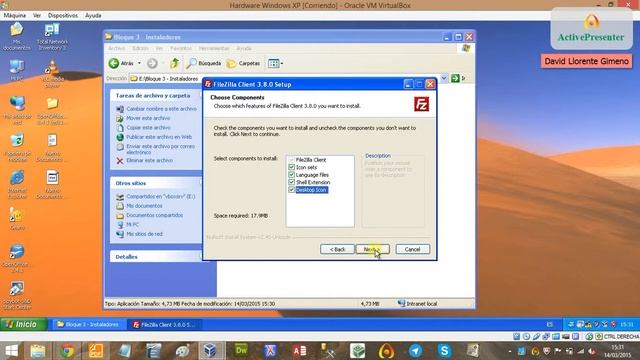
Task: Click the VirtualBox icon on host taskbar
Action: pyautogui.click(x=211, y=351)
